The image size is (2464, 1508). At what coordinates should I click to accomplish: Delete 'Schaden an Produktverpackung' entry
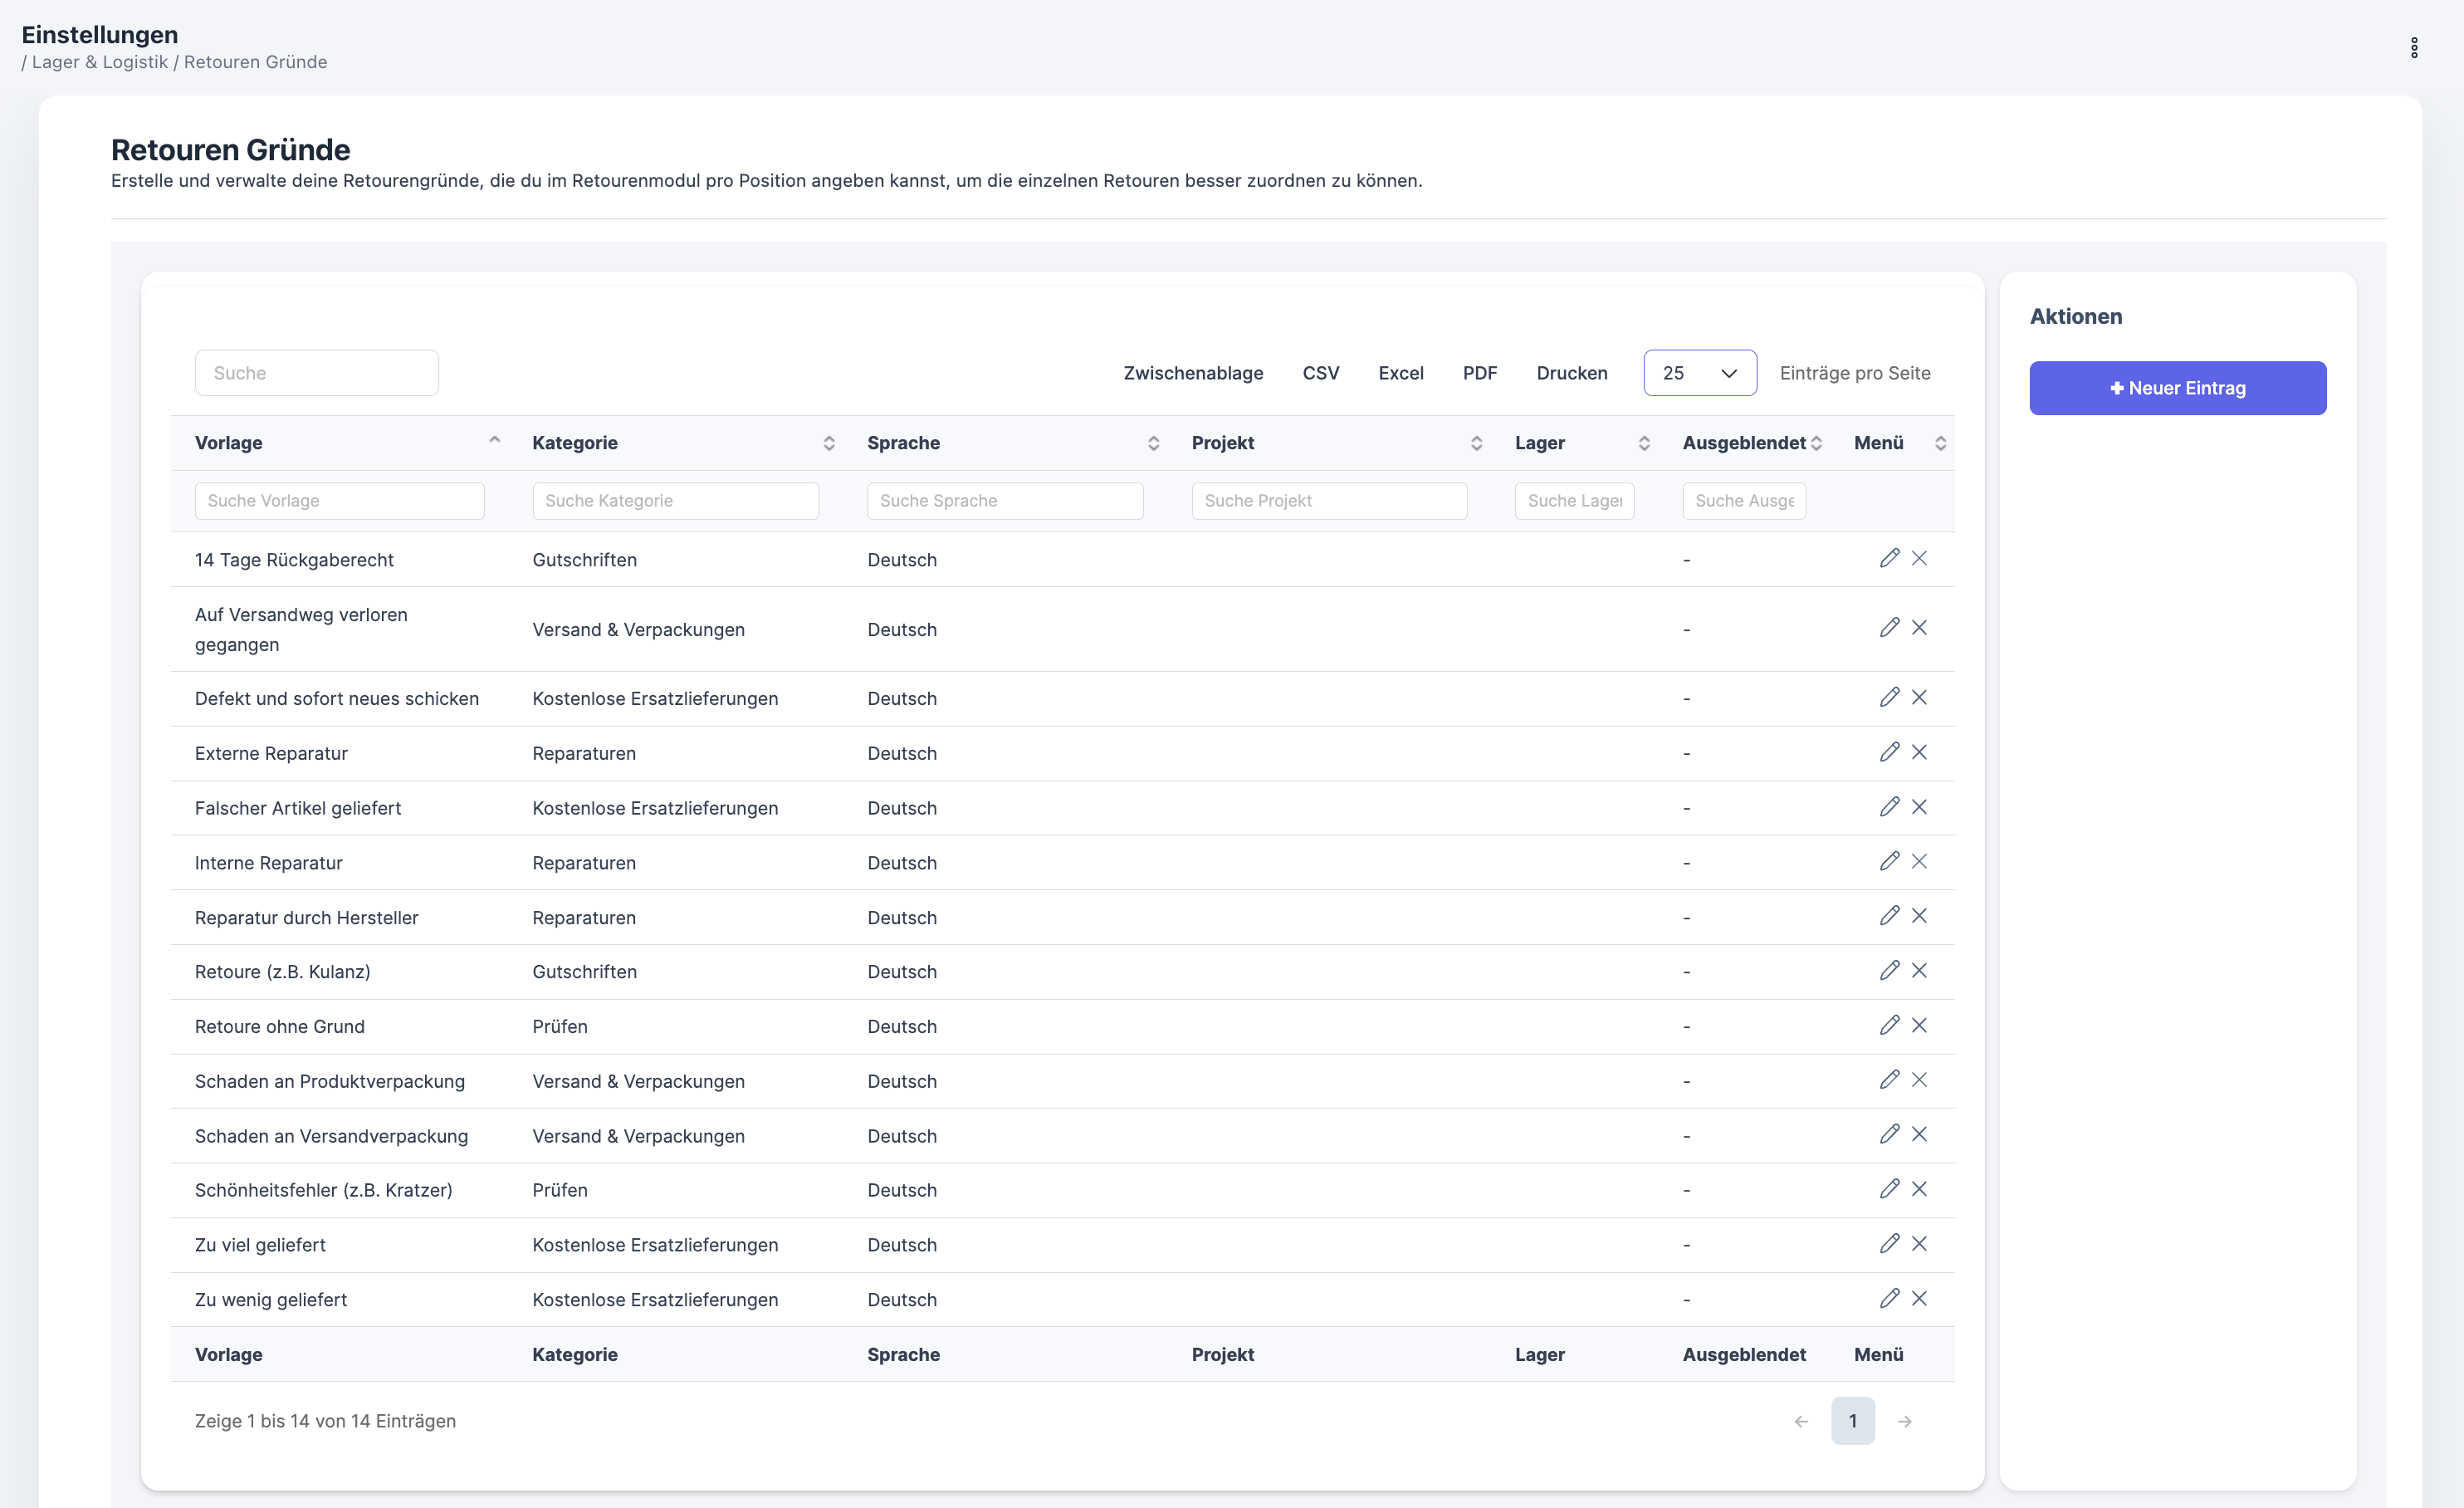[x=1919, y=1079]
